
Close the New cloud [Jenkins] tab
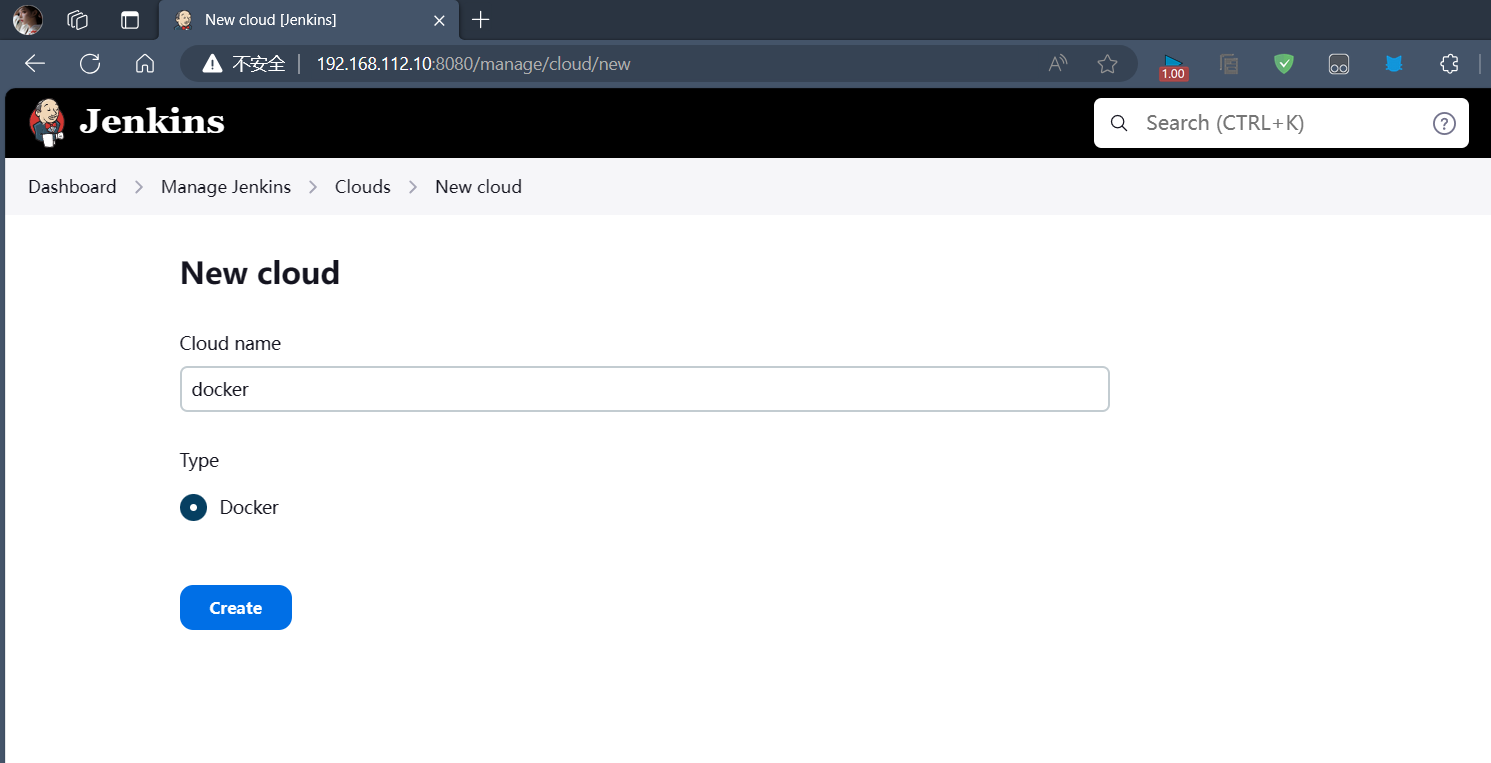[x=439, y=20]
